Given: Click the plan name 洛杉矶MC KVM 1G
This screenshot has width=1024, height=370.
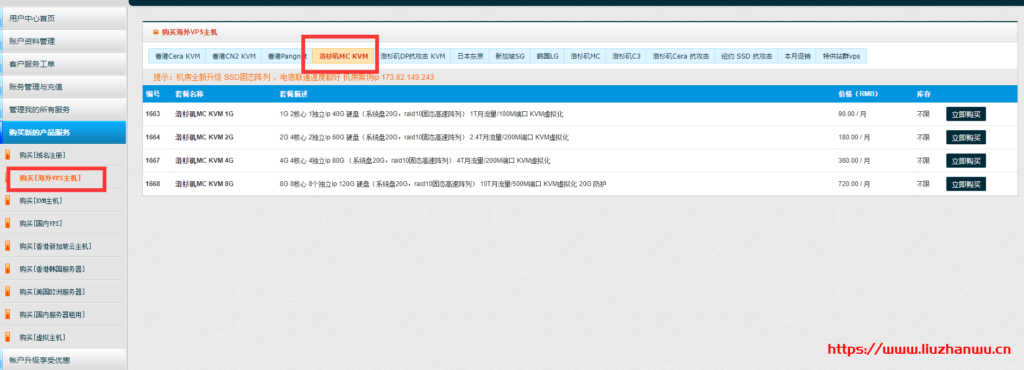Looking at the screenshot, I should (x=204, y=114).
